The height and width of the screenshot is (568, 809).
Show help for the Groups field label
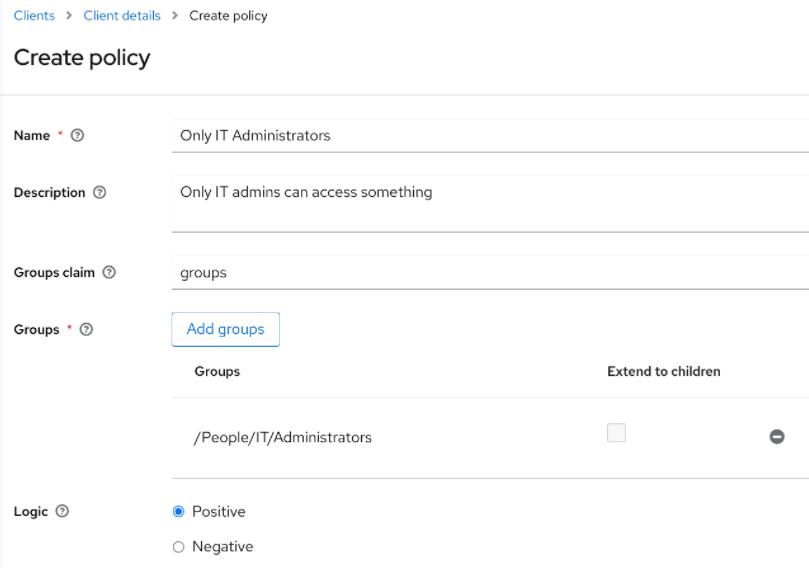(x=86, y=330)
